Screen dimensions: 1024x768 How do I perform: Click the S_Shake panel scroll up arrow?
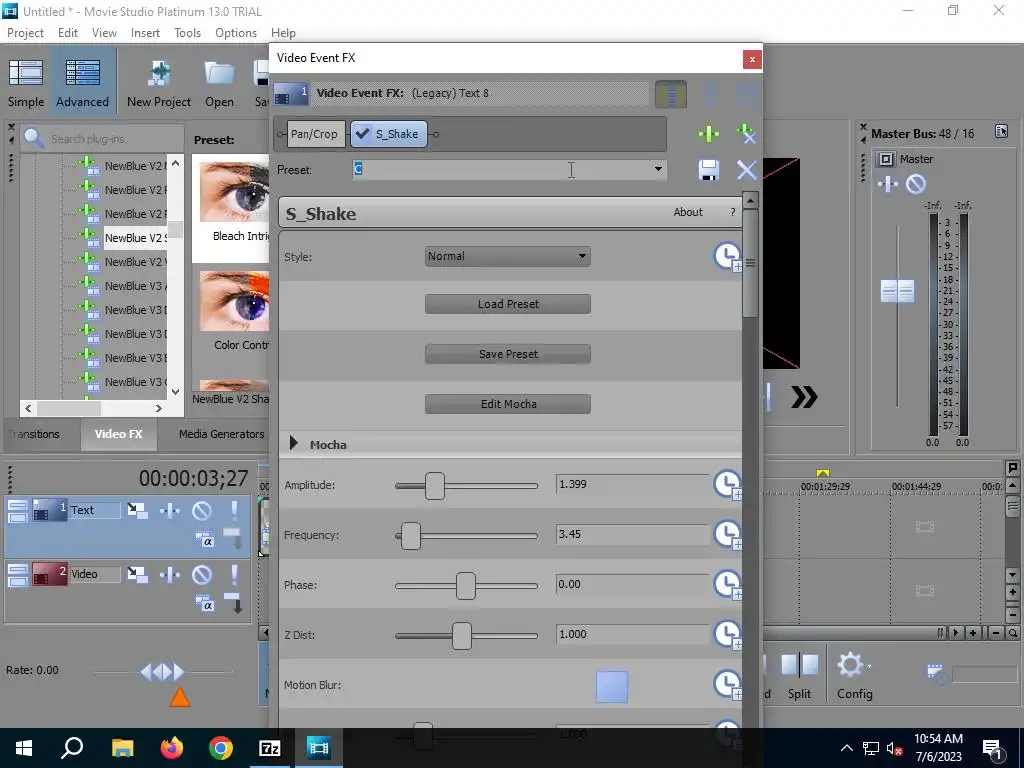pos(750,200)
